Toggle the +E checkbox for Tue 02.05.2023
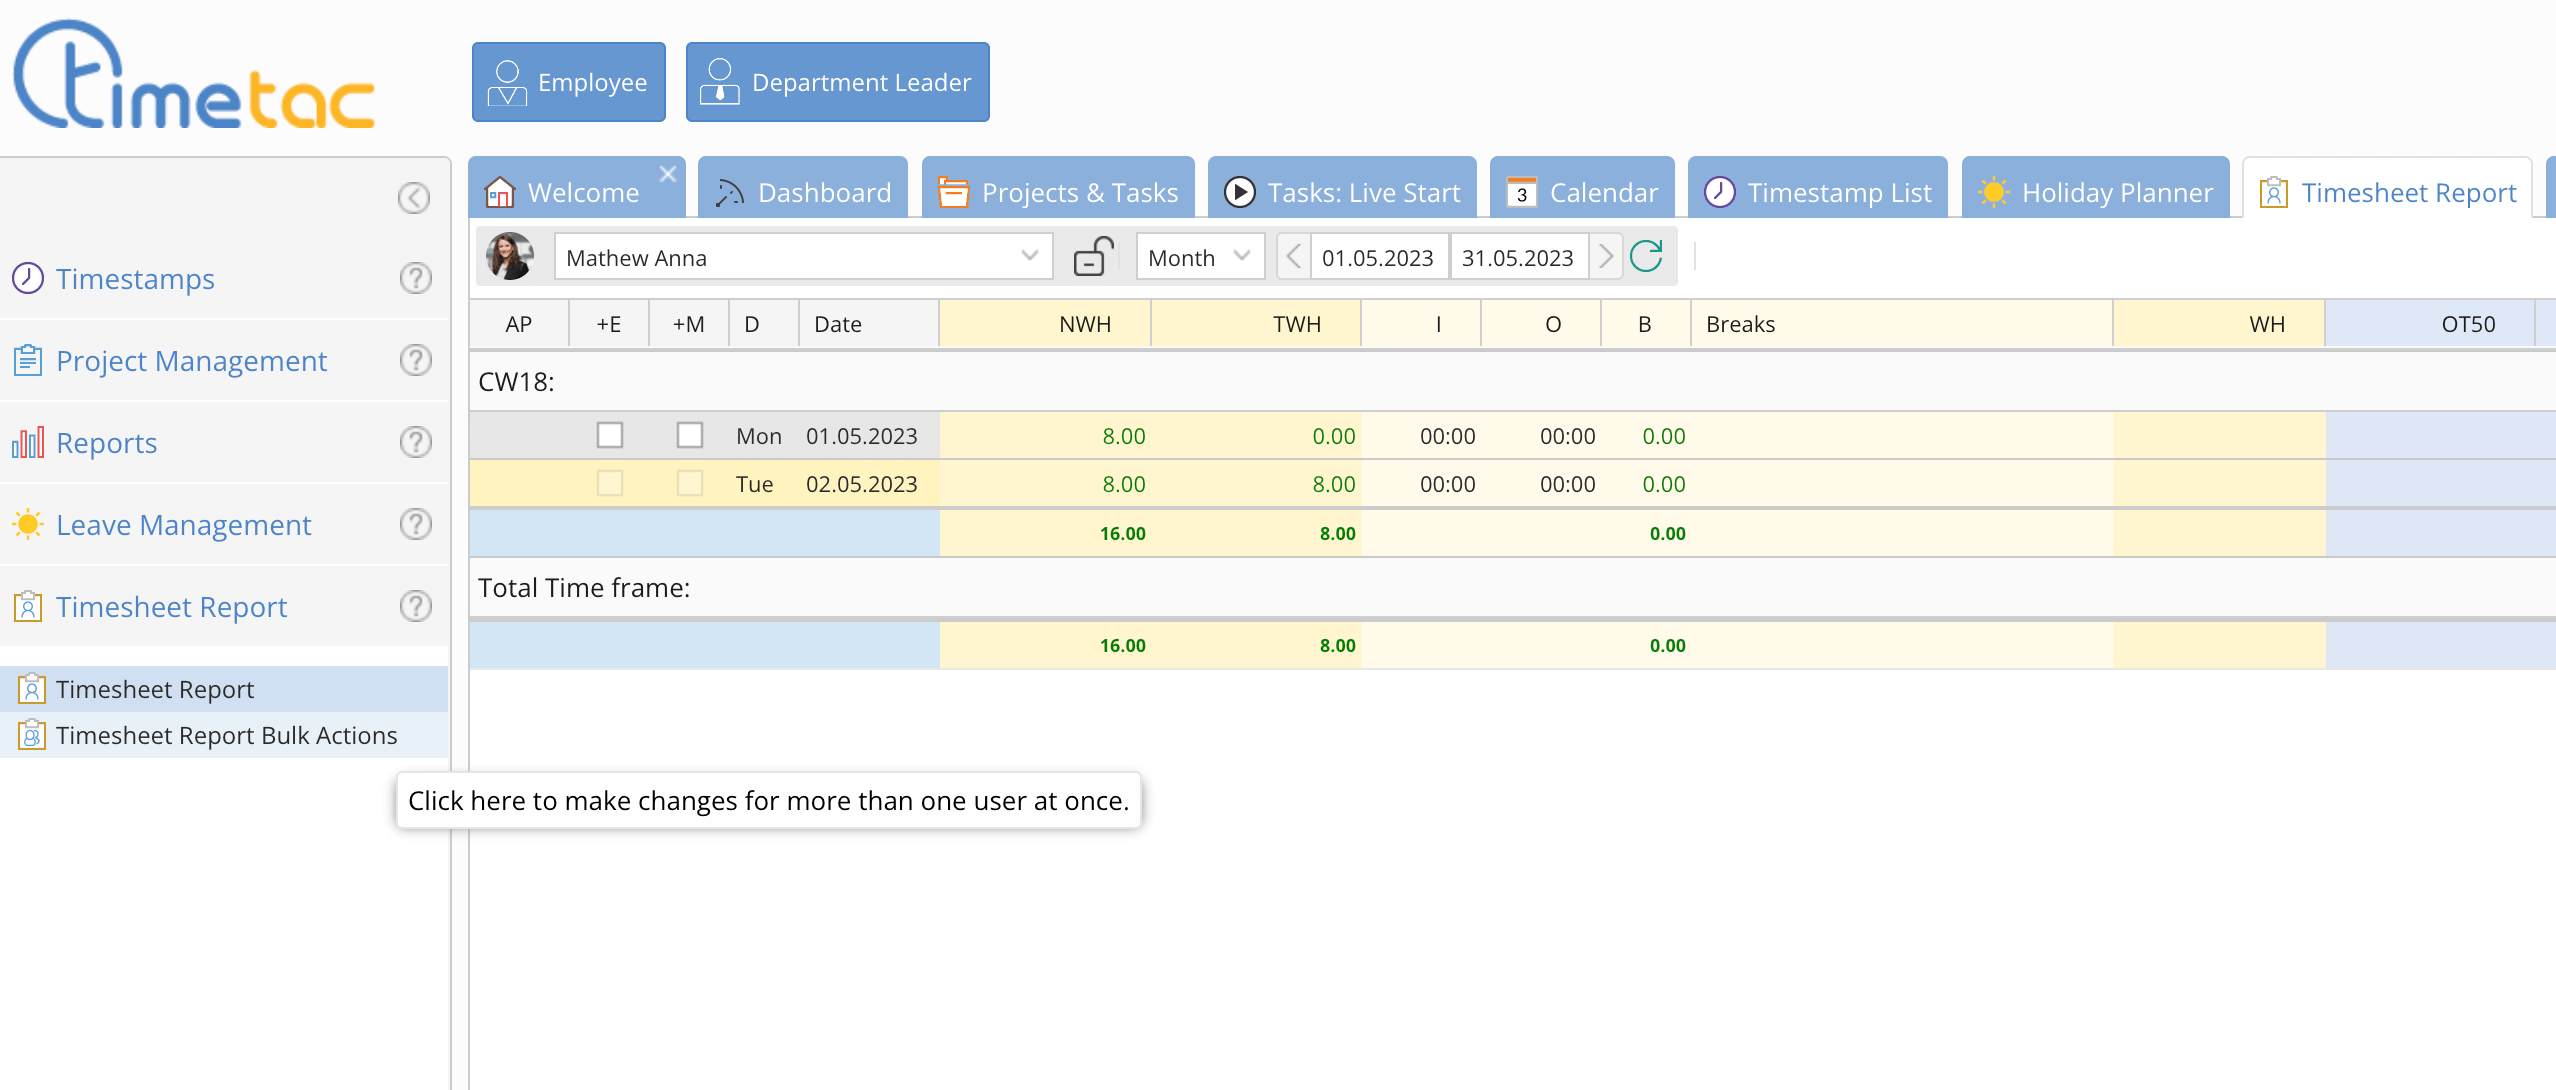 point(610,483)
